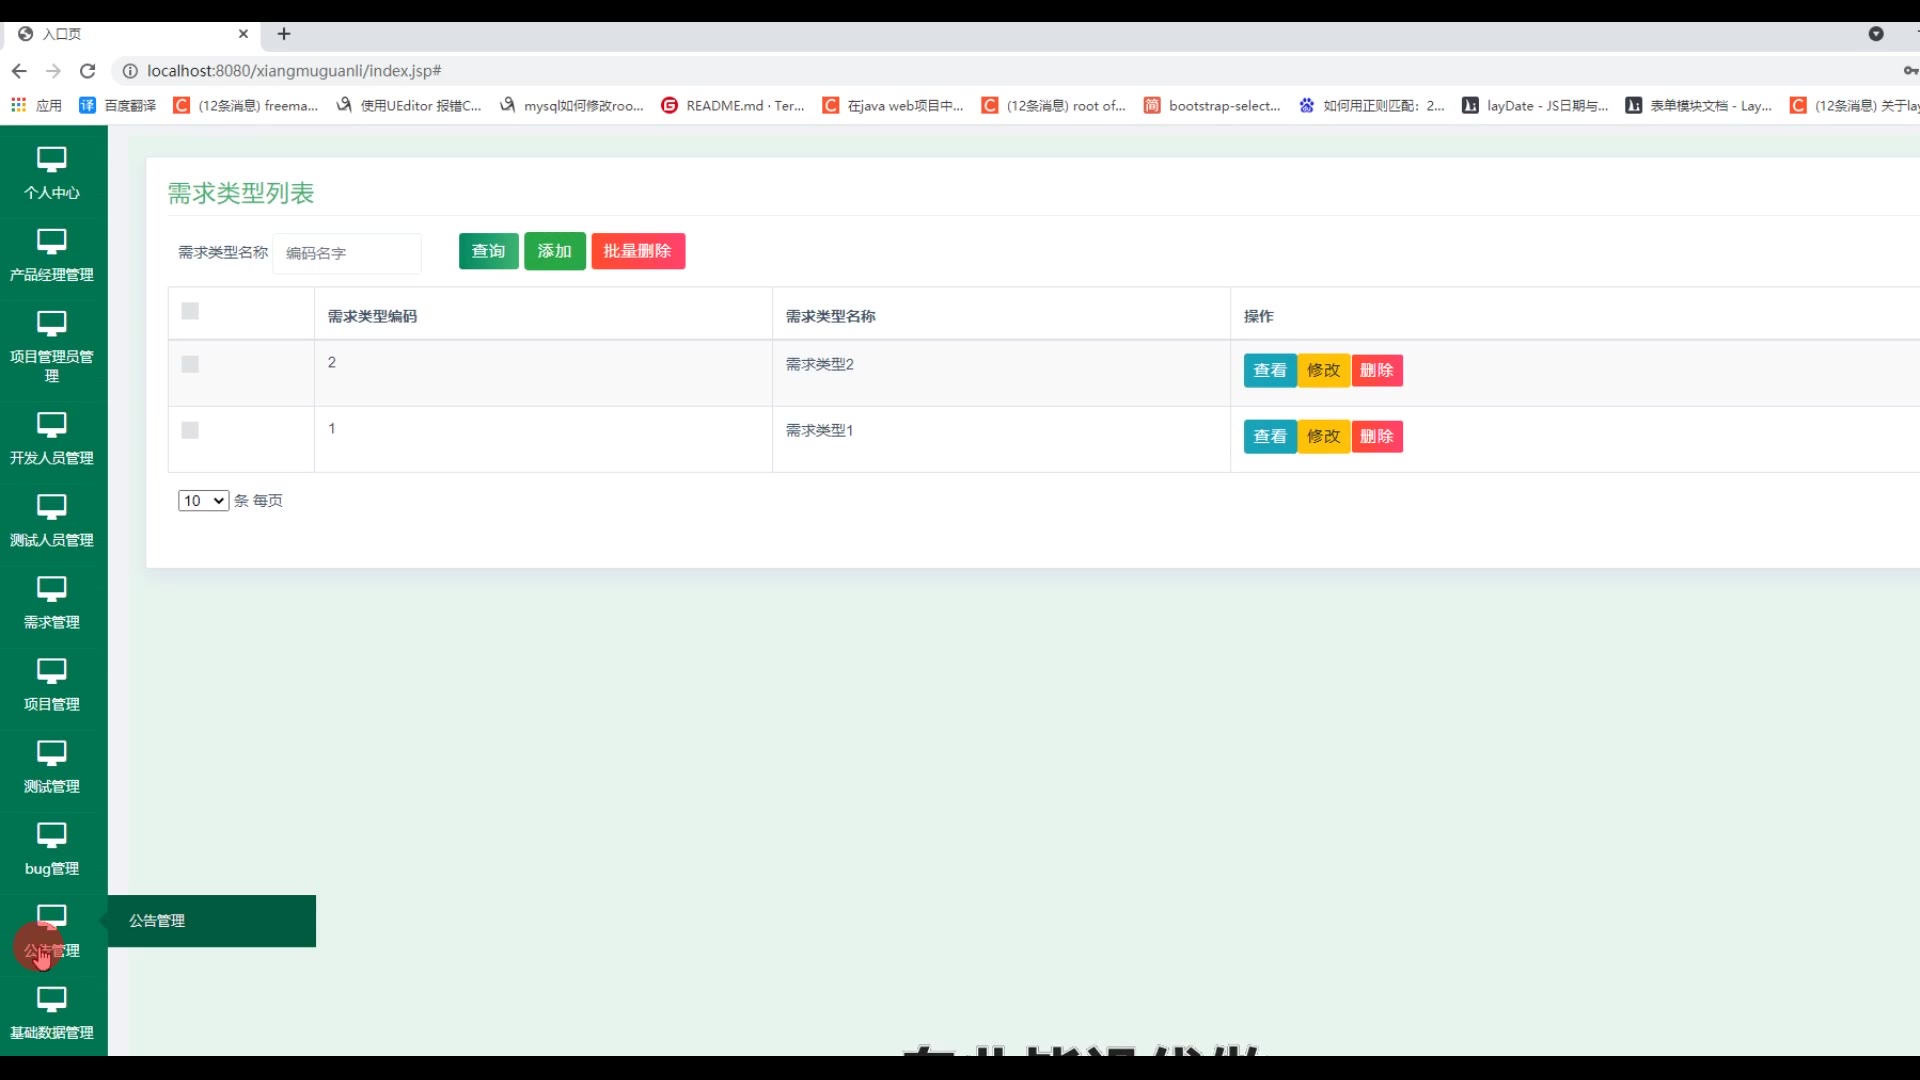
Task: Open 产品经理管理 monitor icon
Action: click(51, 242)
